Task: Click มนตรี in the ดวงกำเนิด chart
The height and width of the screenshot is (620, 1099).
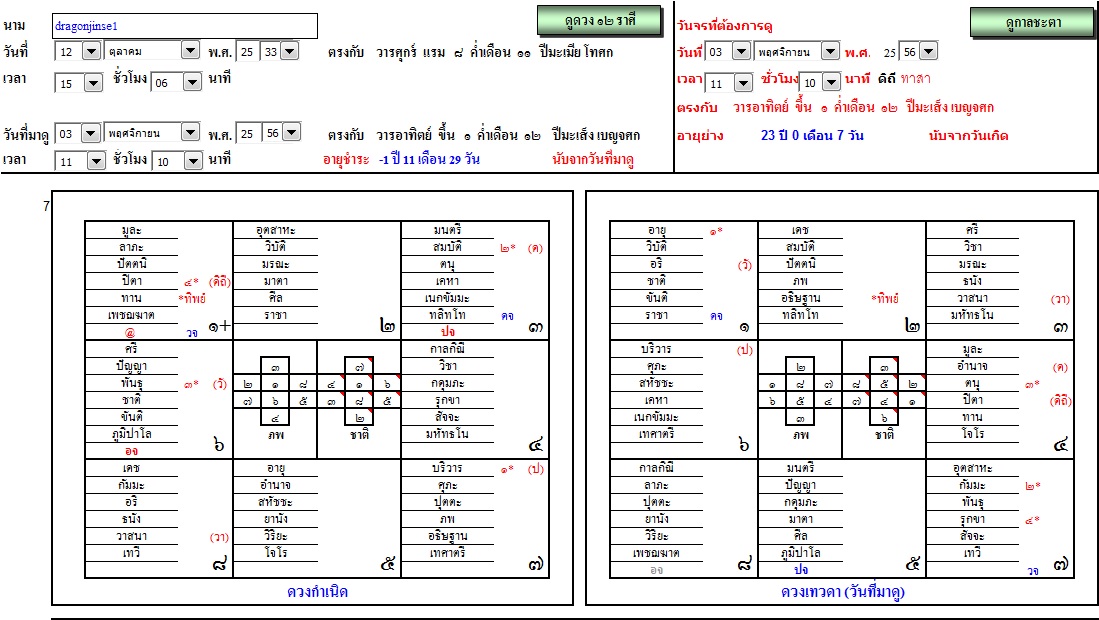Action: coord(447,230)
